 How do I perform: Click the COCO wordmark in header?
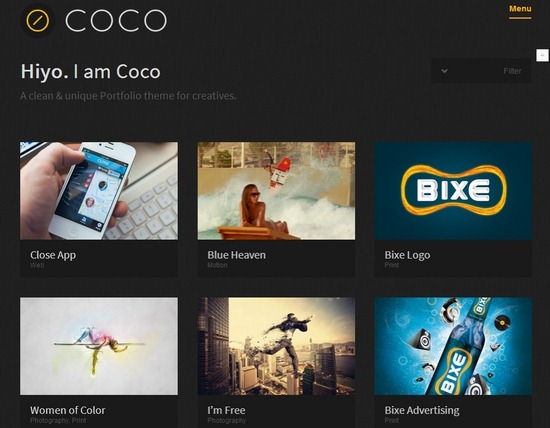click(x=116, y=21)
